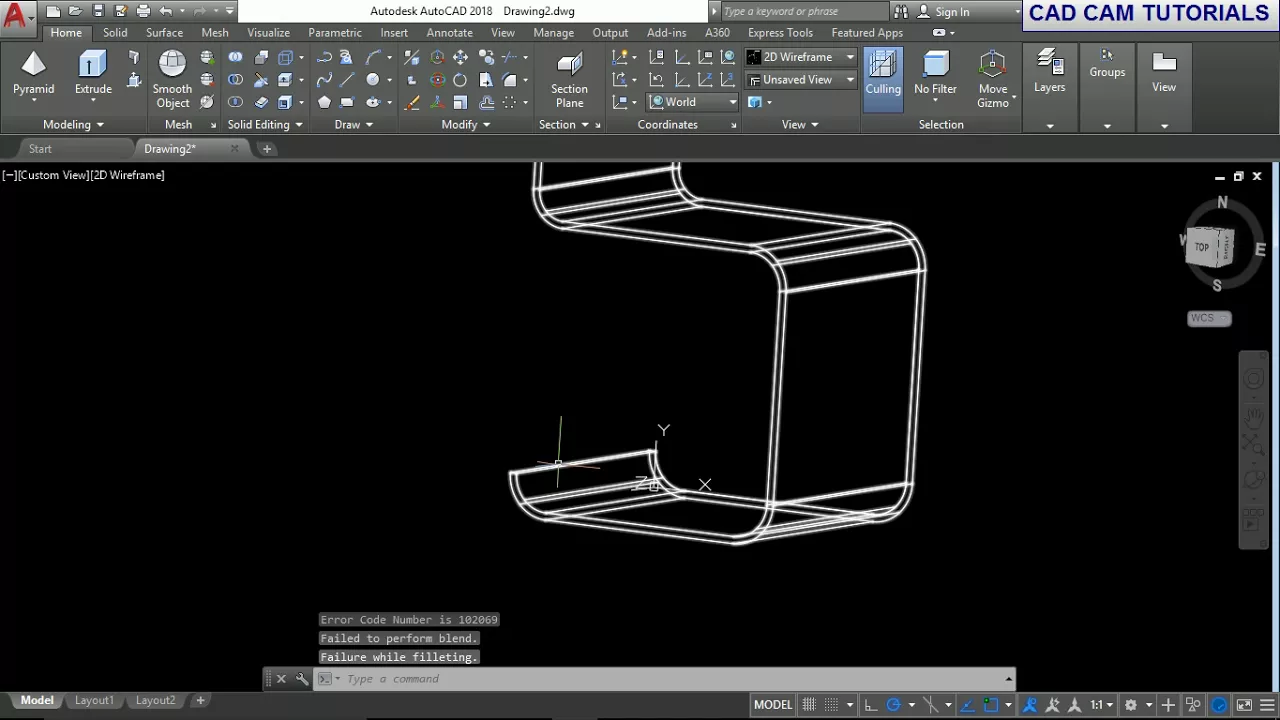Click the Erase modify icon
Viewport: 1280px width, 720px height.
pos(411,102)
